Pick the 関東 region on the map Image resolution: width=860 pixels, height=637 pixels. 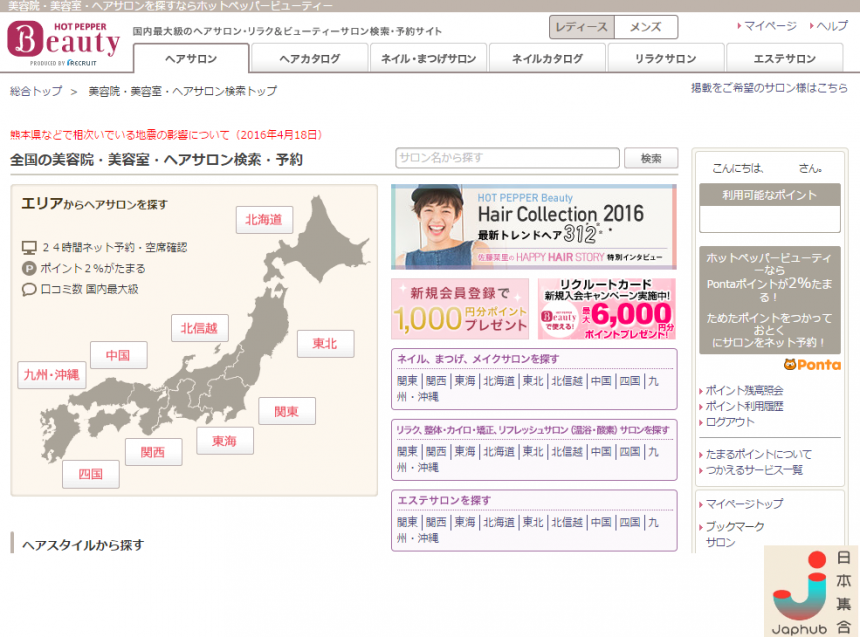coord(287,411)
